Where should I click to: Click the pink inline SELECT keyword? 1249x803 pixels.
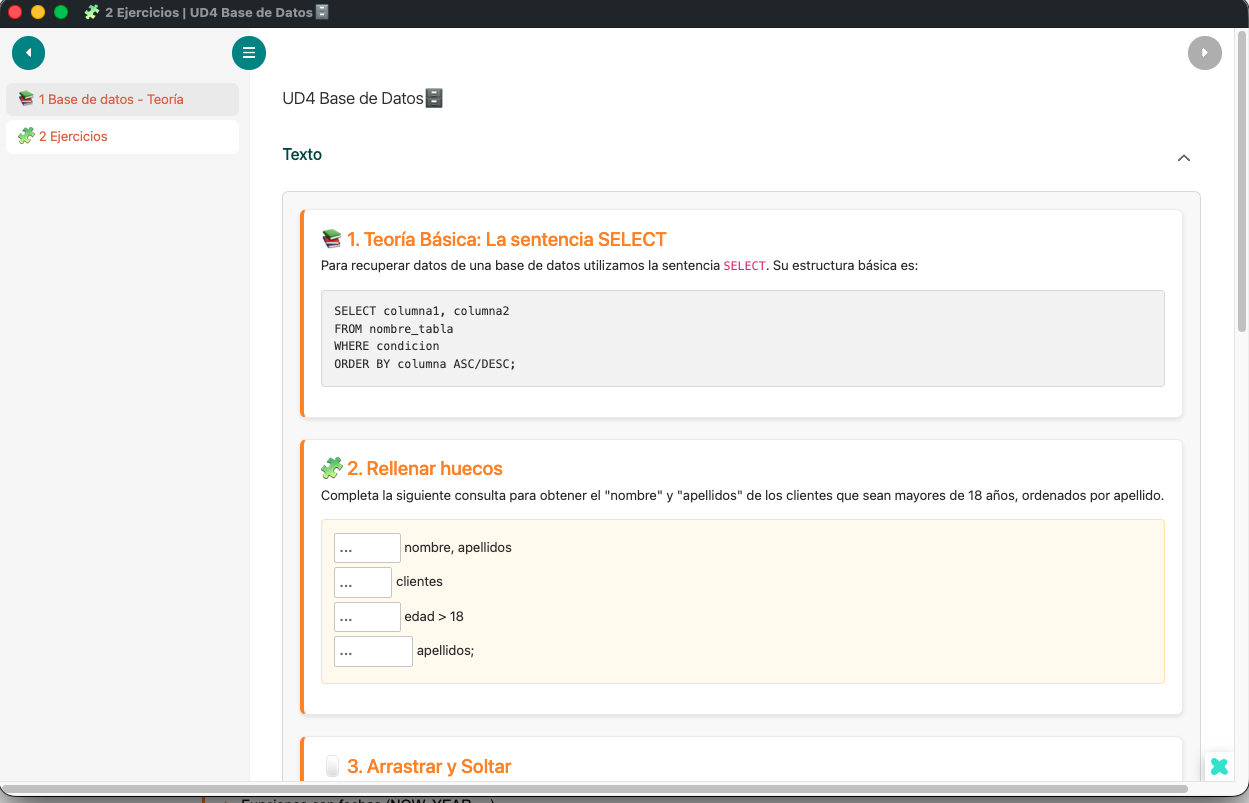click(x=744, y=266)
